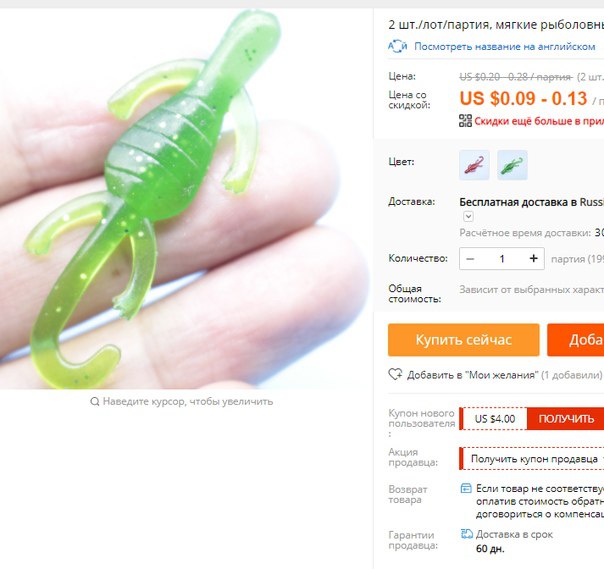Increase quantity with the plus button
Viewport: 604px width, 569px height.
533,258
